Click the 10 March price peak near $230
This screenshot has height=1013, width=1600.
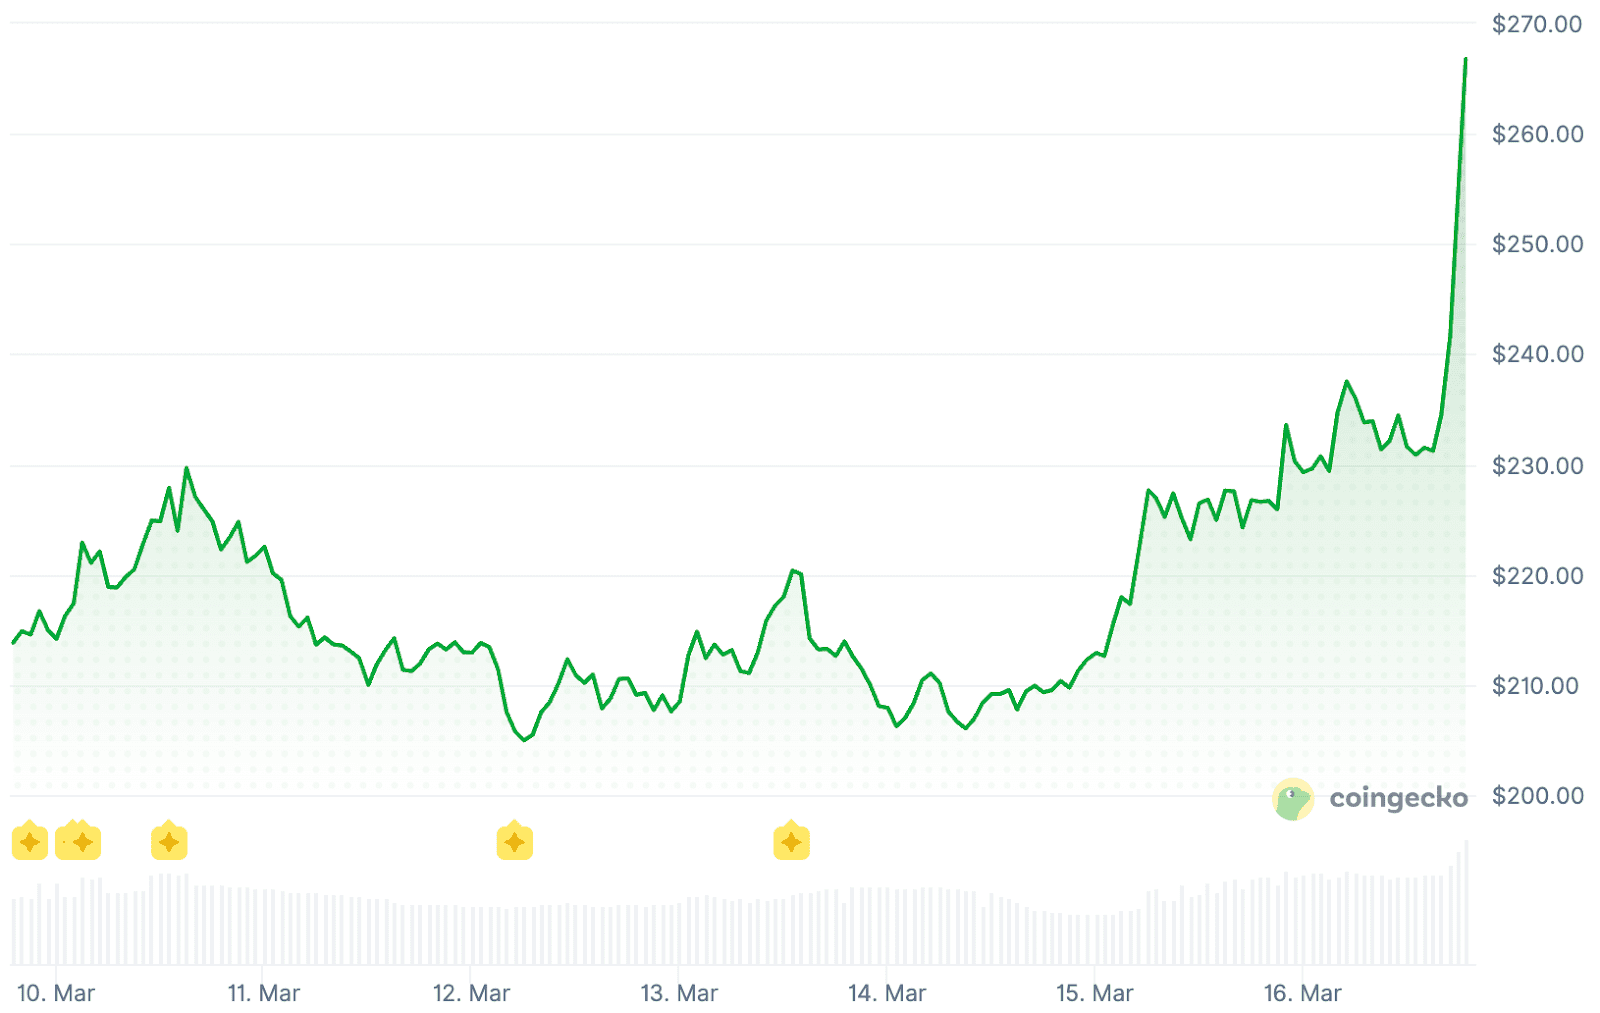point(186,468)
